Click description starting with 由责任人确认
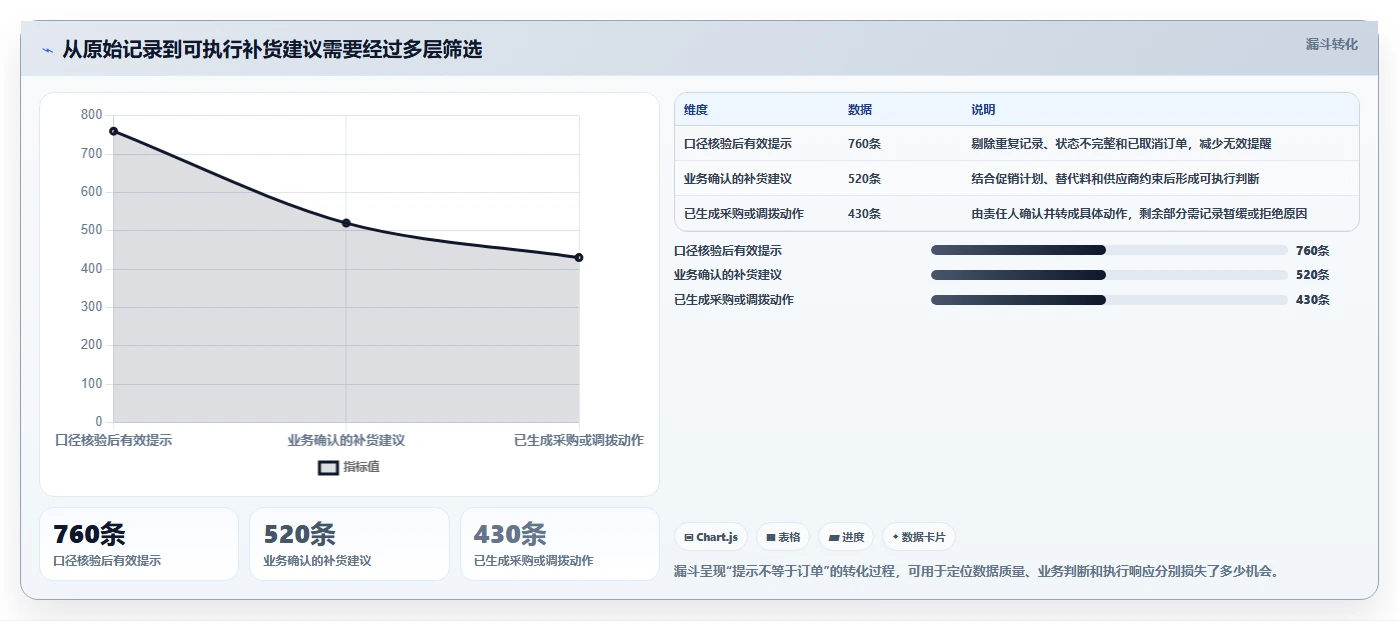This screenshot has width=1399, height=621. pyautogui.click(x=1139, y=214)
